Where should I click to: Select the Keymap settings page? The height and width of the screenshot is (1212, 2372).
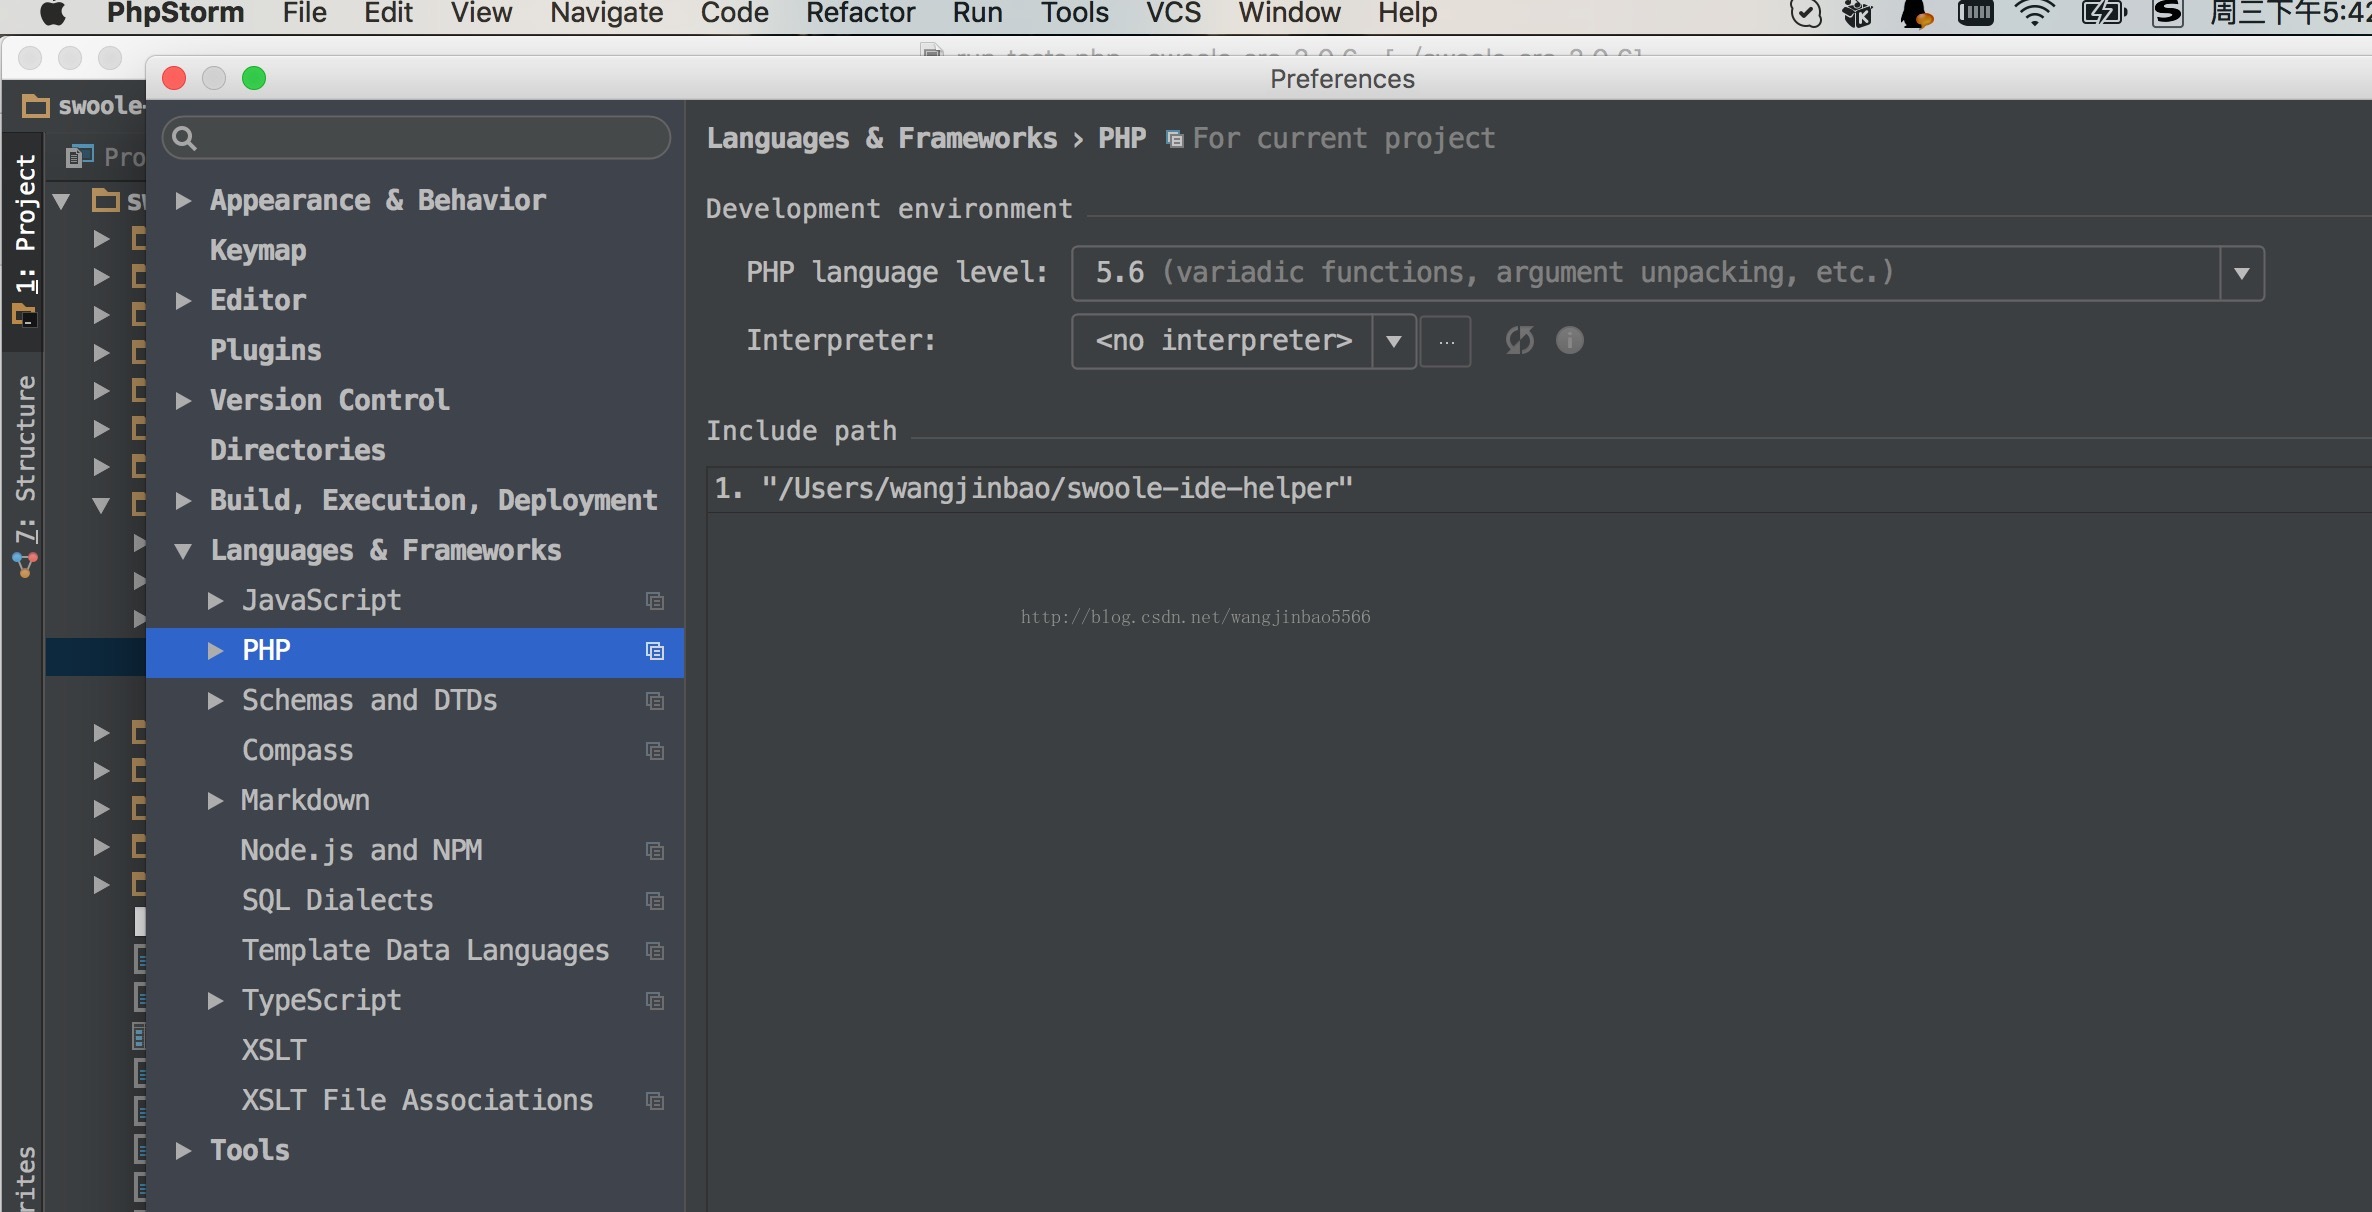click(258, 251)
